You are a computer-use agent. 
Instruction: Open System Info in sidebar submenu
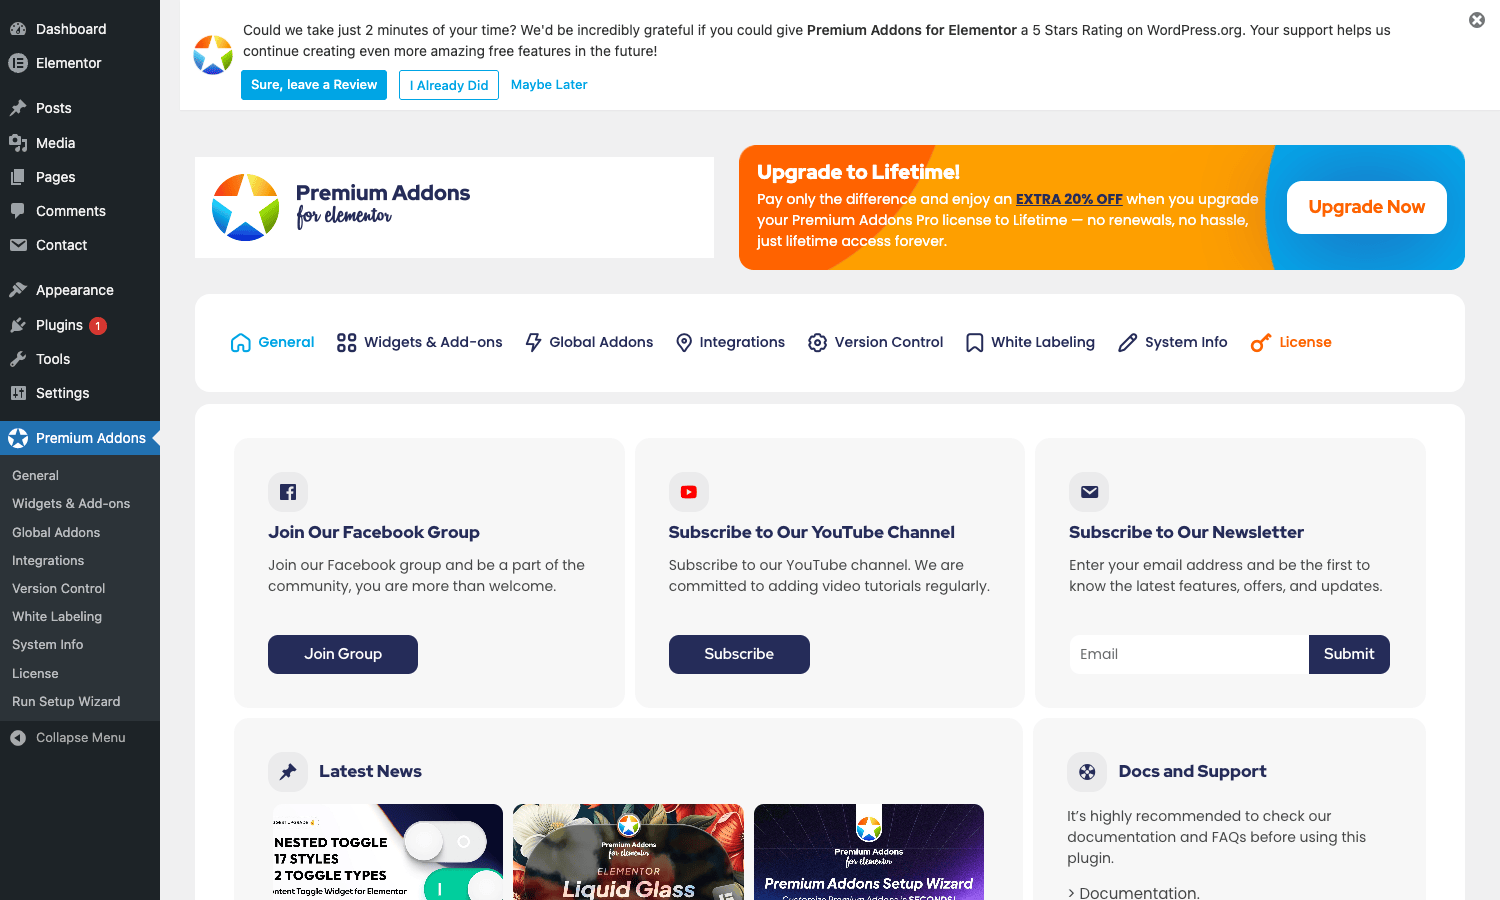coord(47,645)
